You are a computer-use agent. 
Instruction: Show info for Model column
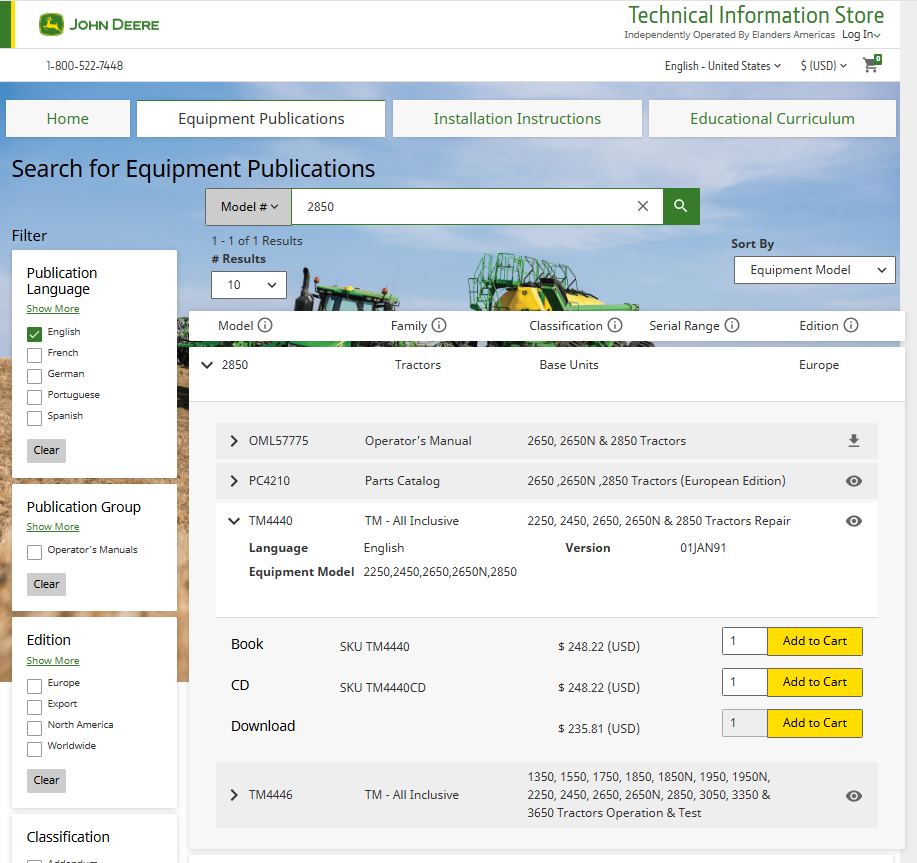click(265, 325)
